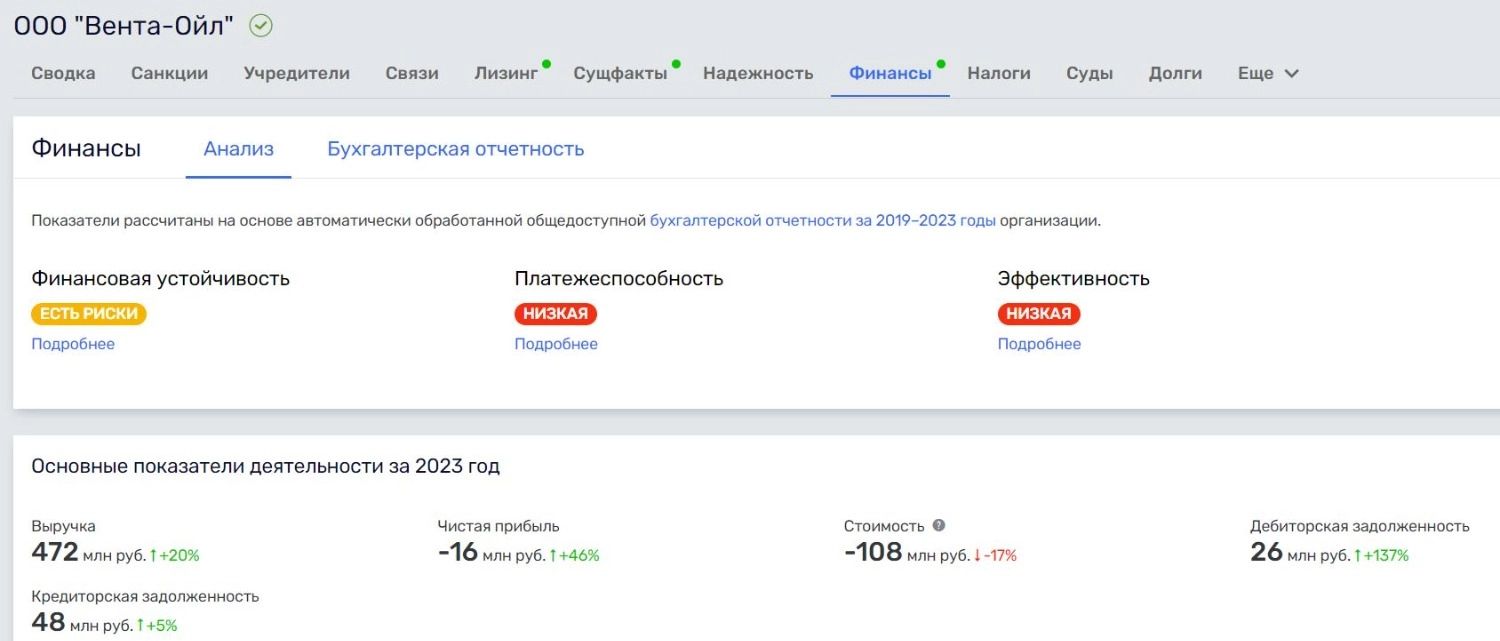Image resolution: width=1500 pixels, height=641 pixels.
Task: Click the Эффективность heading
Action: (x=1074, y=278)
